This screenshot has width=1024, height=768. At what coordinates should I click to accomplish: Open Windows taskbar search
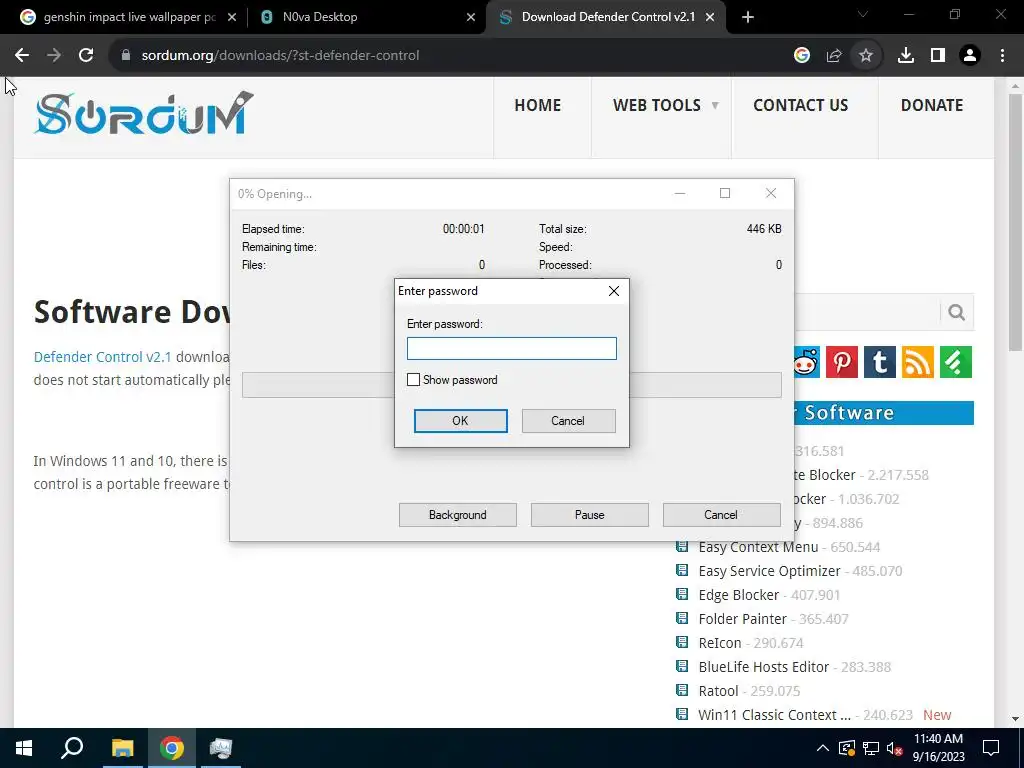point(72,748)
